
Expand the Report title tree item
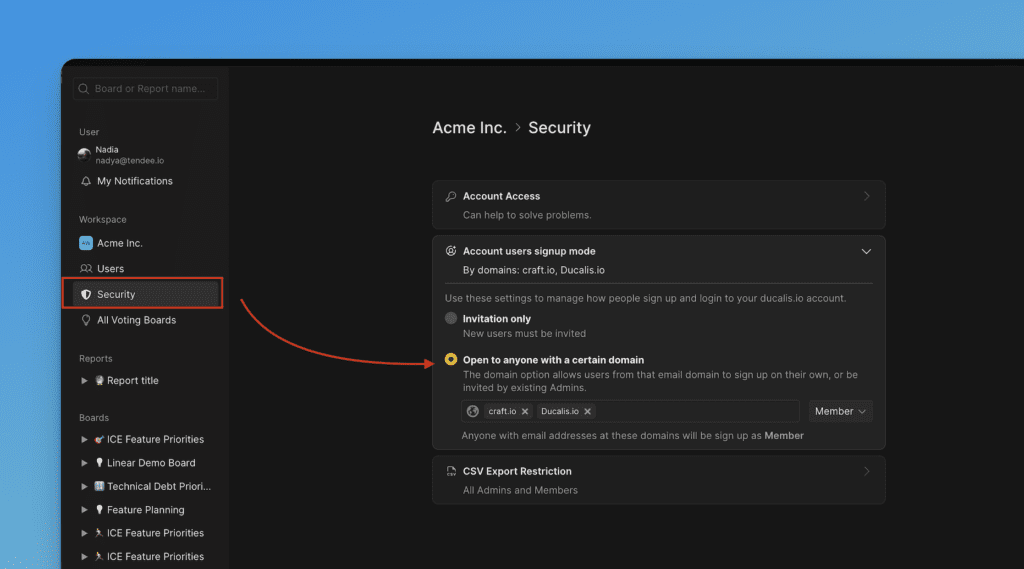[85, 381]
